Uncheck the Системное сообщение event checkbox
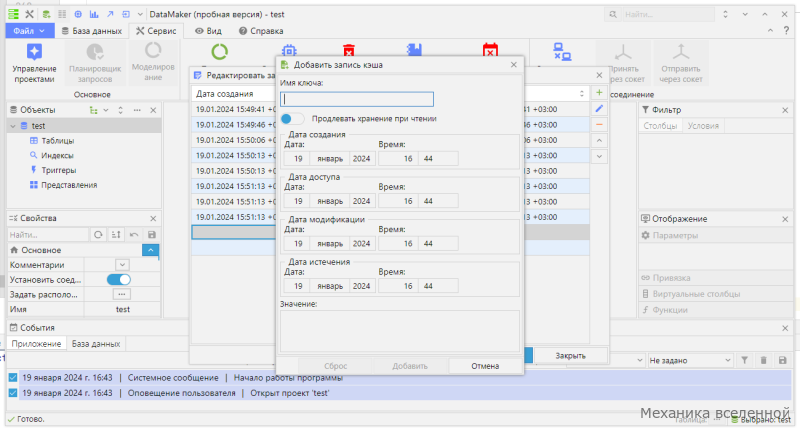Image resolution: width=800 pixels, height=431 pixels. click(x=13, y=378)
